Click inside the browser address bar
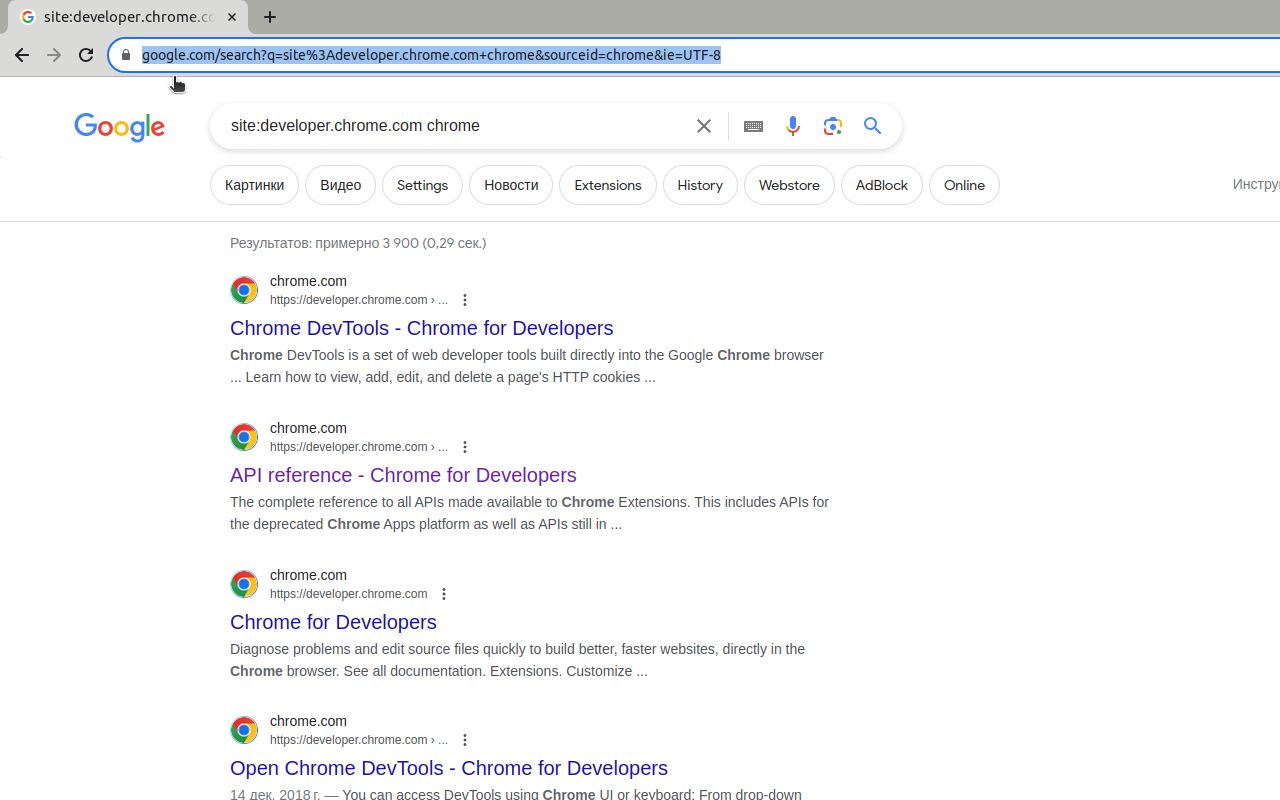This screenshot has height=800, width=1280. [x=430, y=55]
